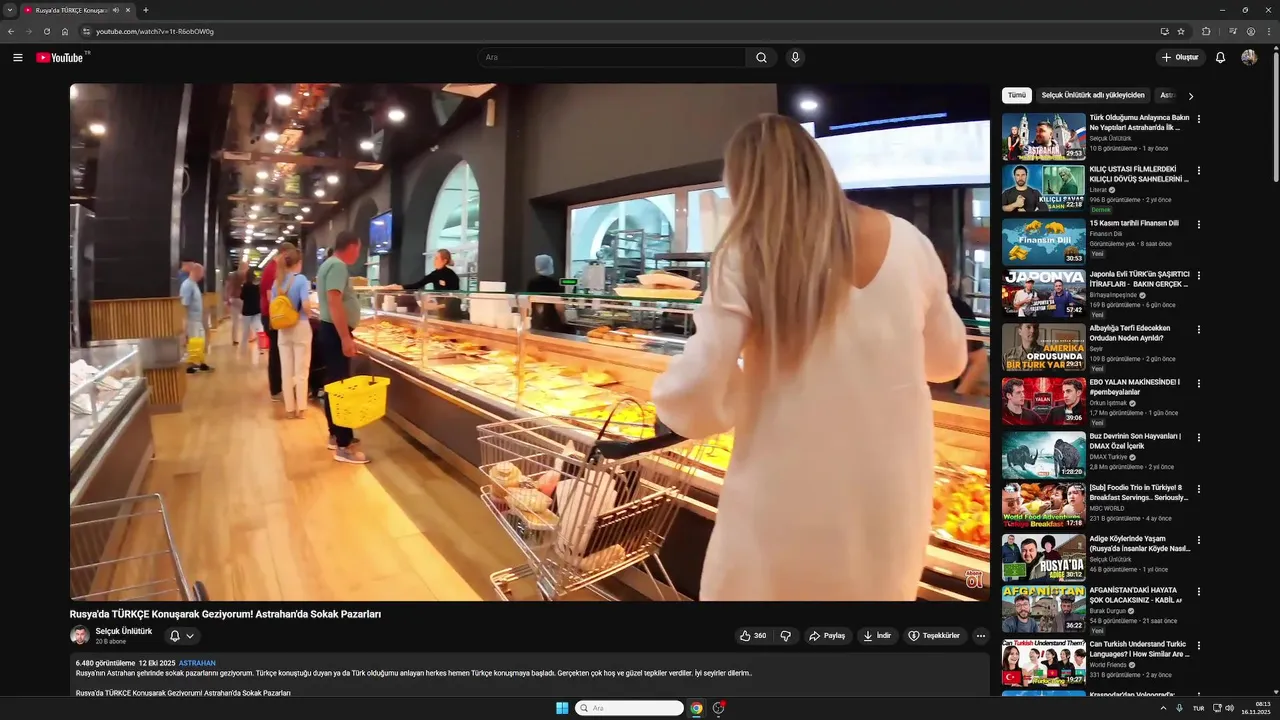Select Selçuk Ünlütürk adlı yükleyiciden chip
Viewport: 1280px width, 720px height.
point(1093,95)
